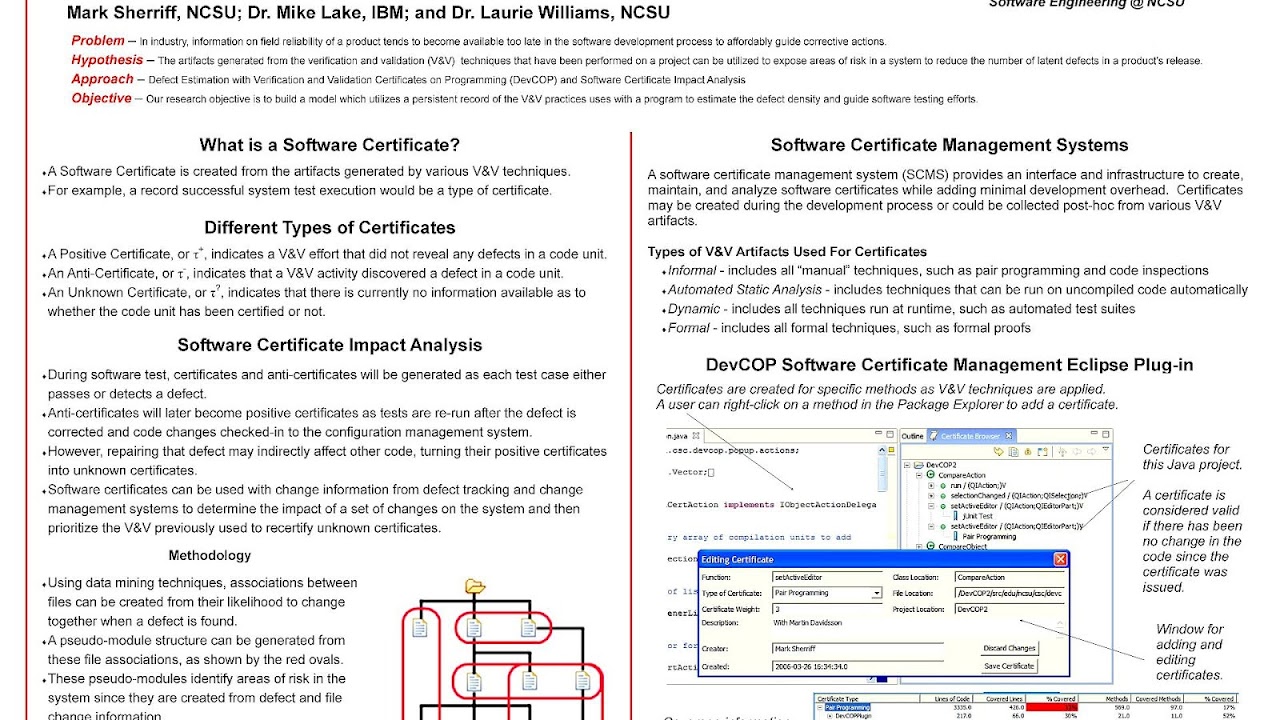The width and height of the screenshot is (1280, 720).
Task: Click 'DevCOP Software Certificate Management Eclipse Plug-in' heading
Action: click(x=949, y=365)
